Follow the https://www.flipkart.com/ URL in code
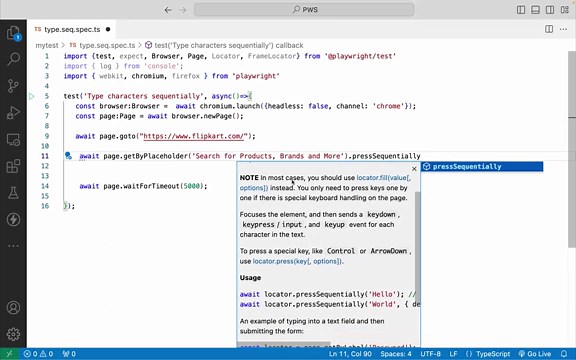576x360 pixels. click(x=194, y=136)
